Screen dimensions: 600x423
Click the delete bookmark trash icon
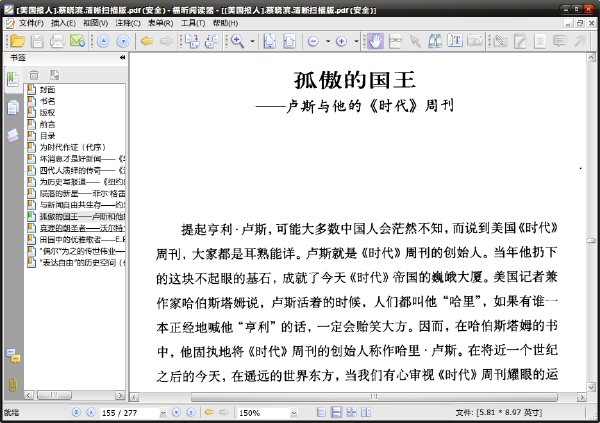[34, 75]
